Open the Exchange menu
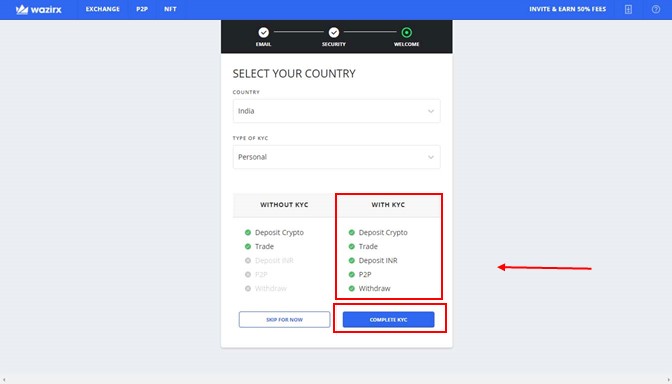 (x=103, y=9)
